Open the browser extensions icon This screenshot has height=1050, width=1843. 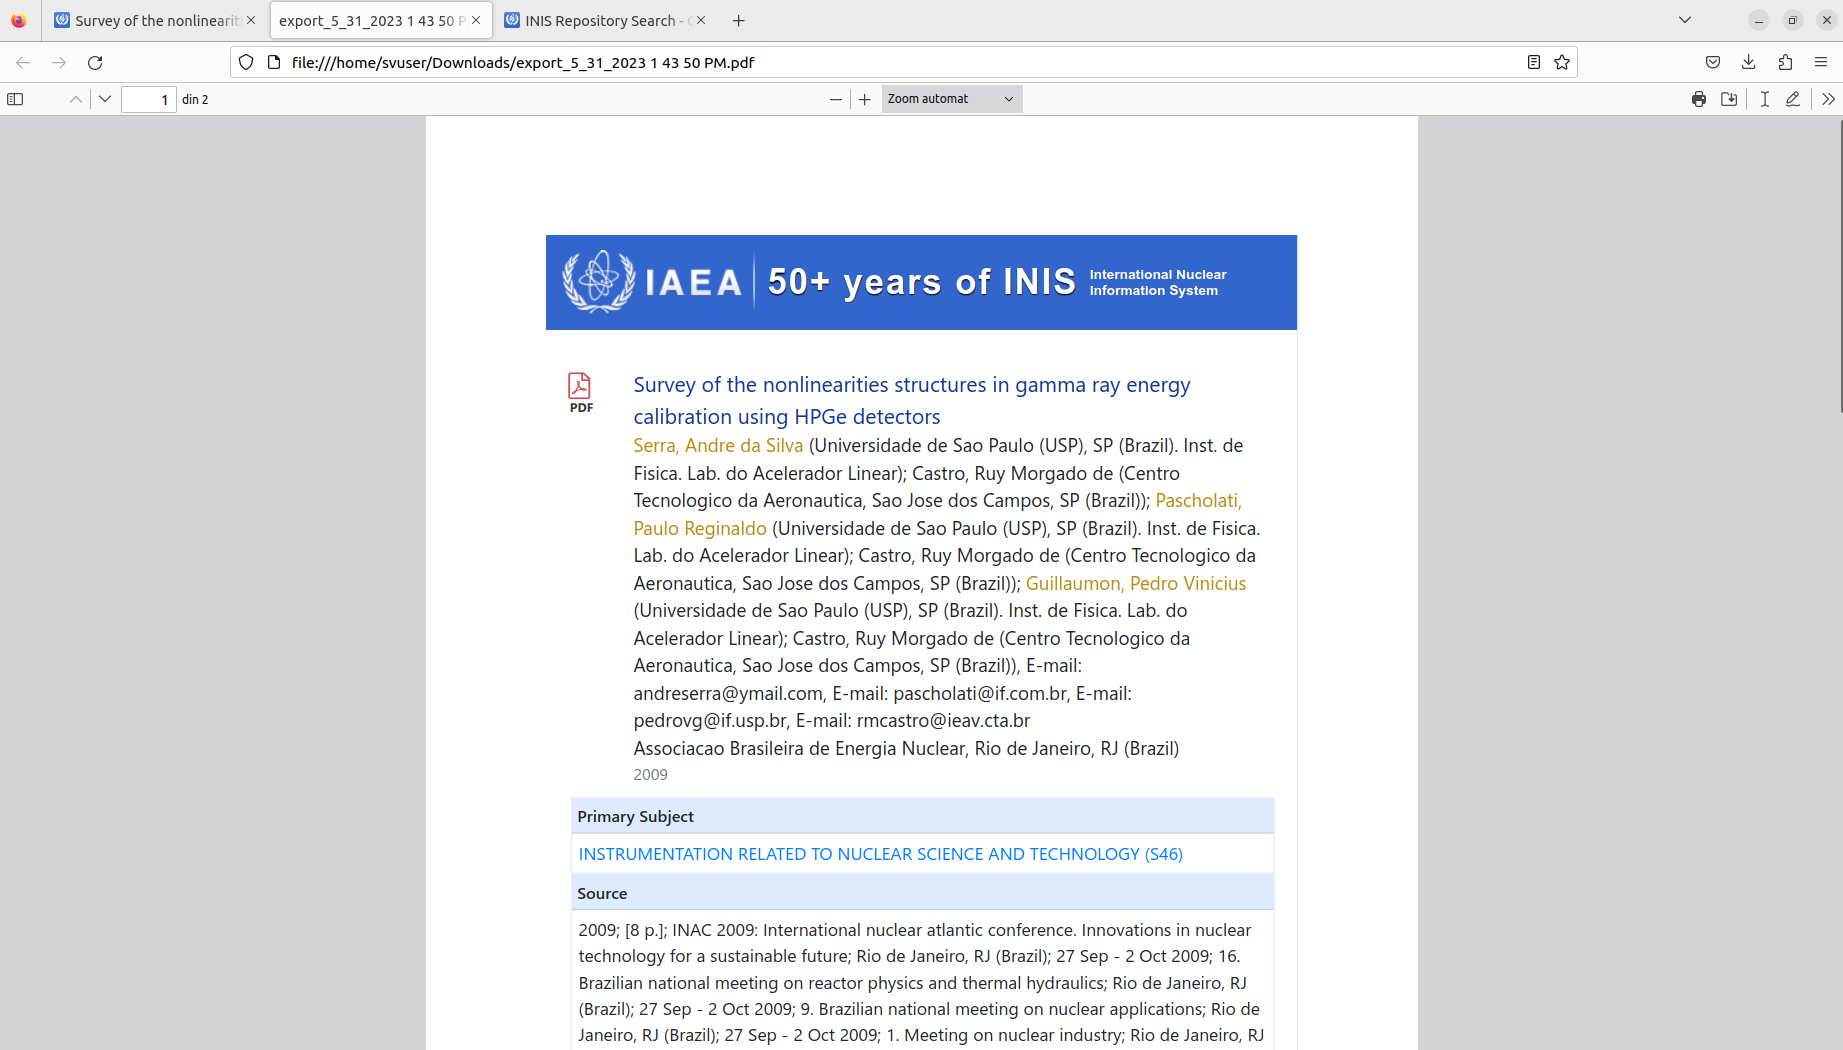1785,62
